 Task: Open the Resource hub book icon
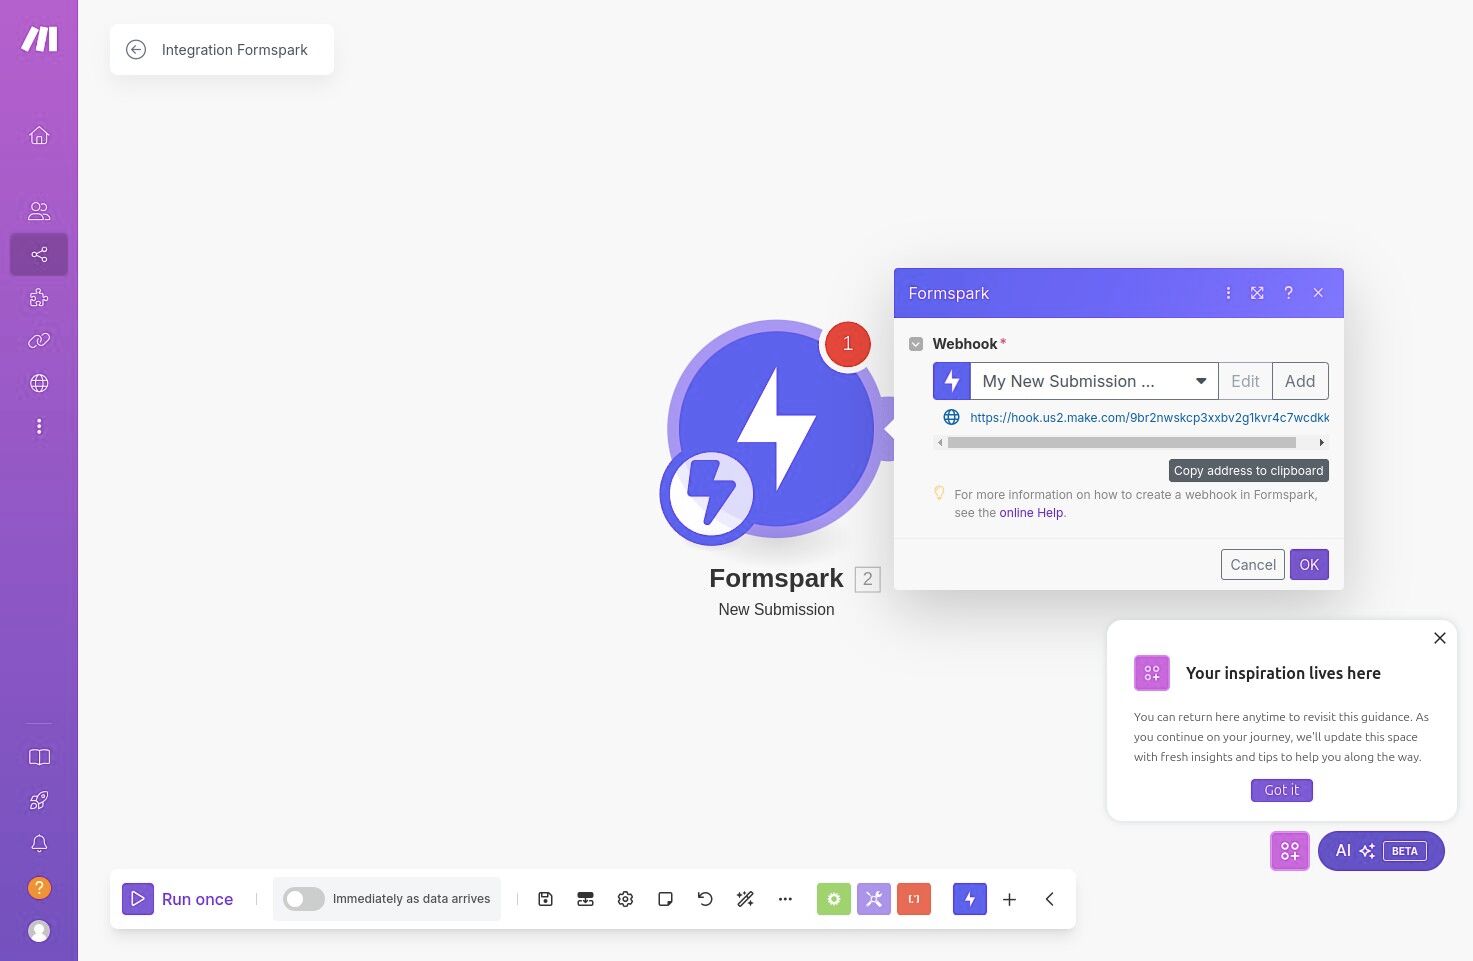[39, 757]
